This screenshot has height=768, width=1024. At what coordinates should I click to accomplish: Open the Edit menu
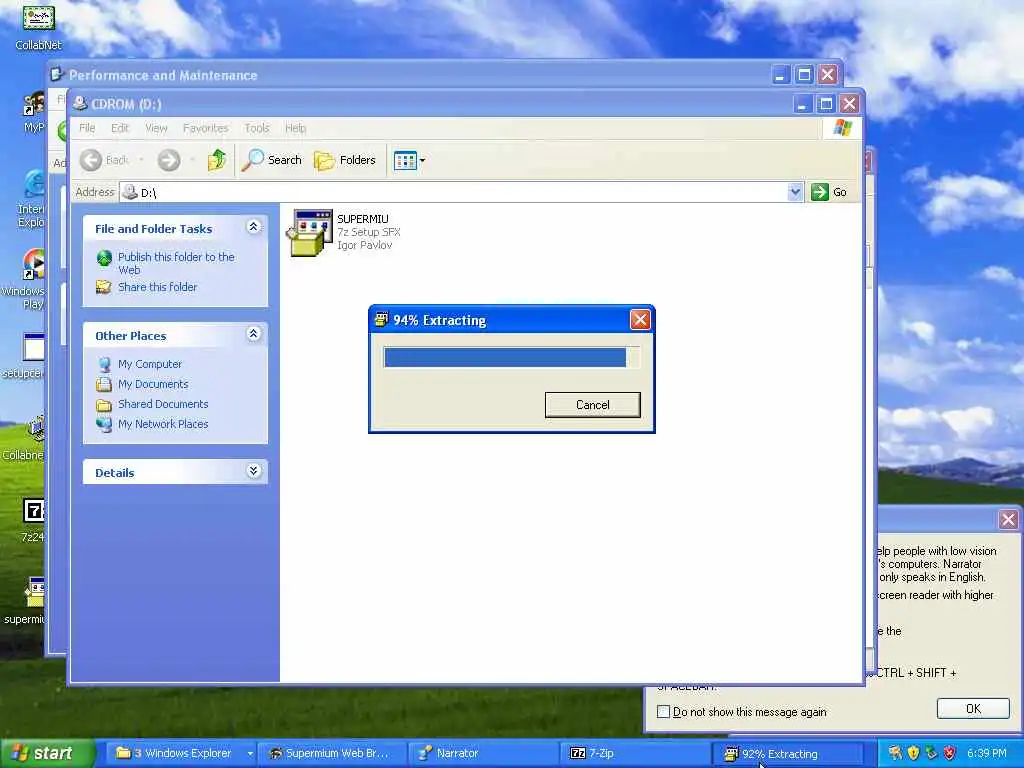[x=120, y=128]
